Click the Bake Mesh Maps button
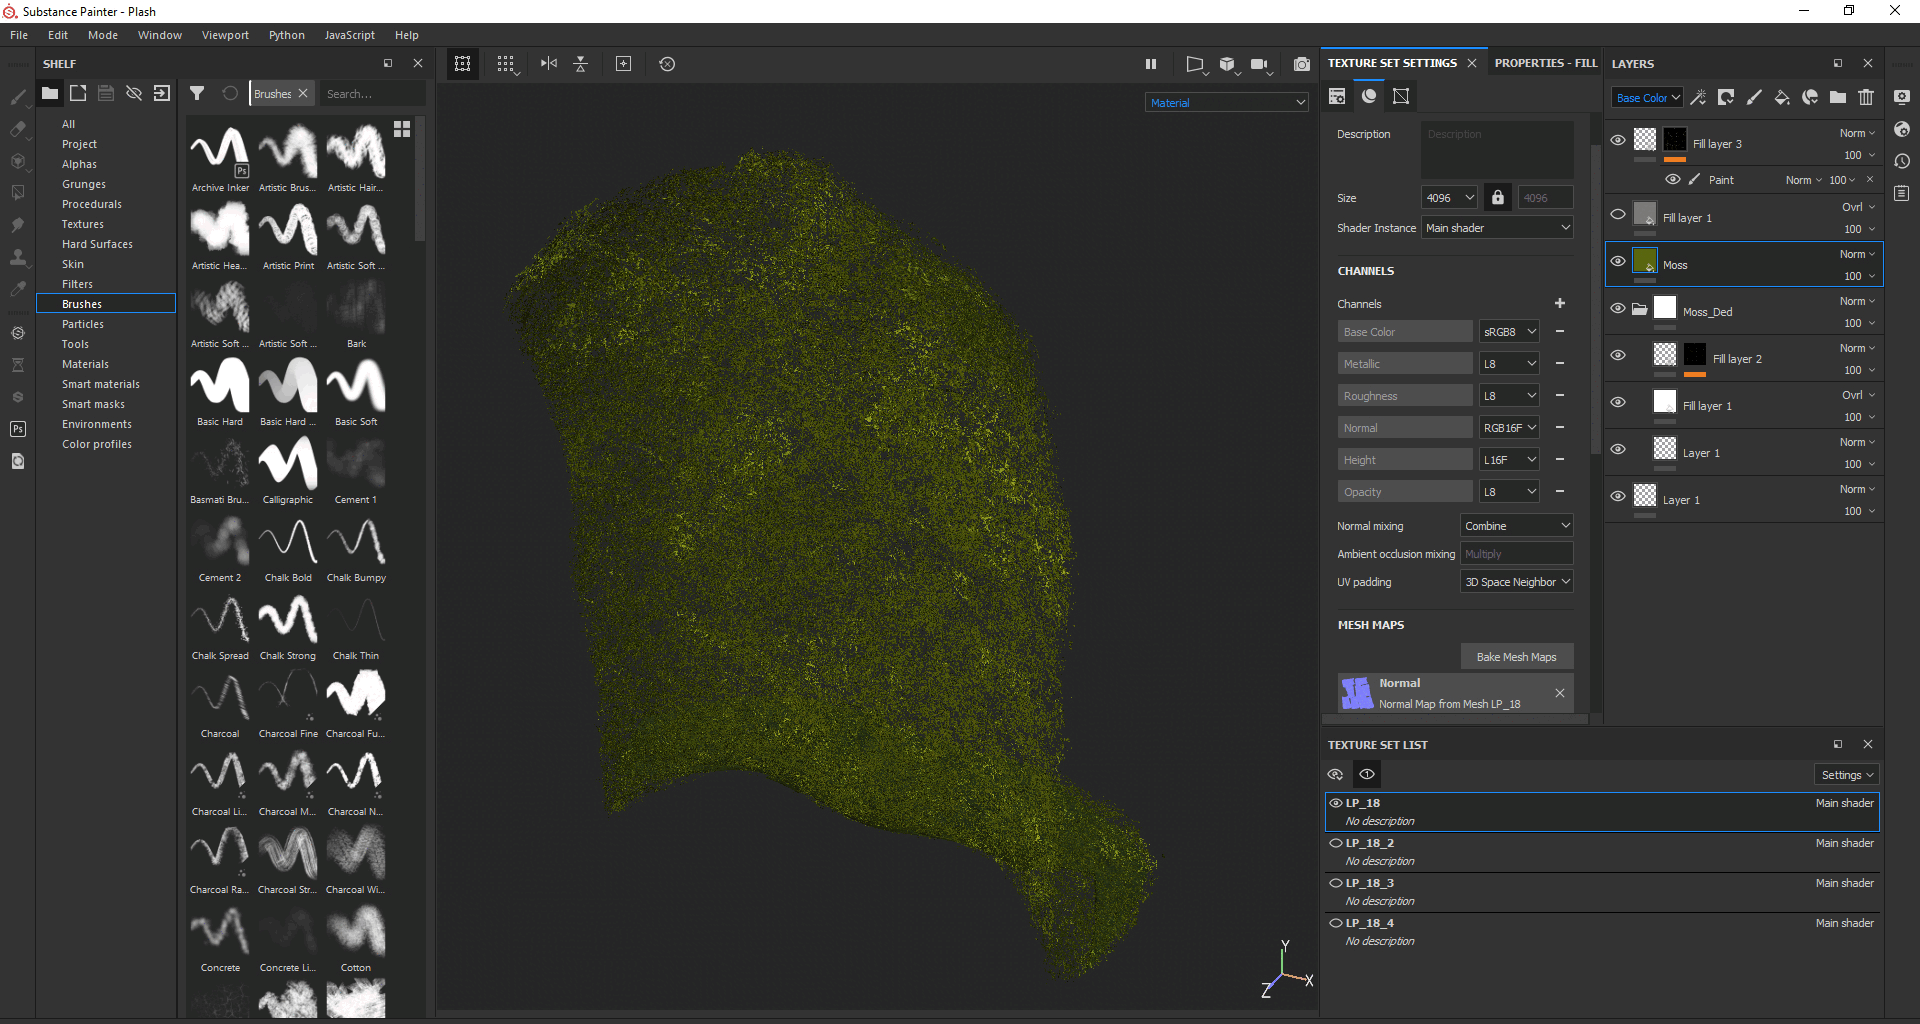This screenshot has height=1024, width=1920. click(x=1516, y=657)
